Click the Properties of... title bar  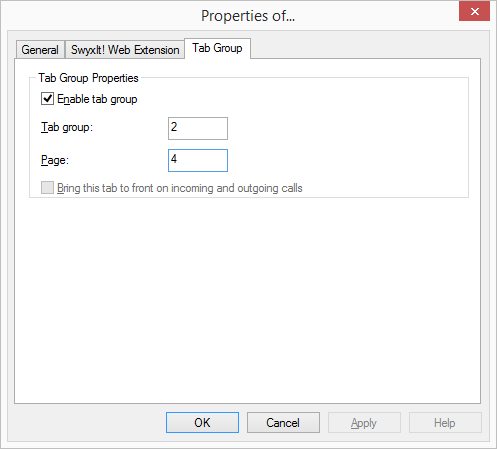coord(248,16)
